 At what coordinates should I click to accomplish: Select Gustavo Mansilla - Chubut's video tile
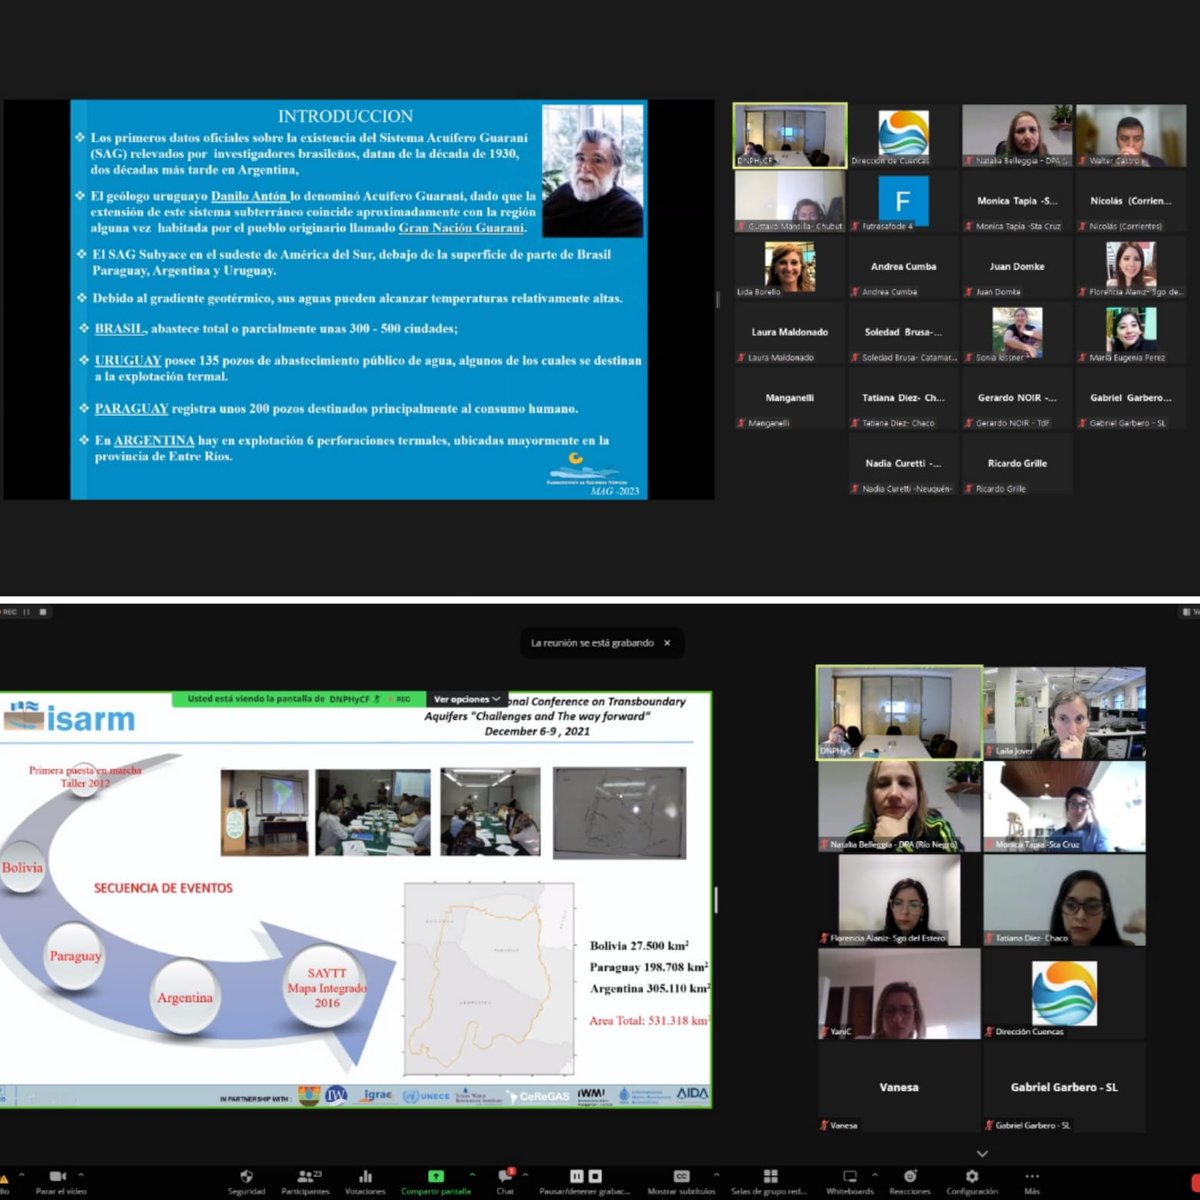point(790,200)
